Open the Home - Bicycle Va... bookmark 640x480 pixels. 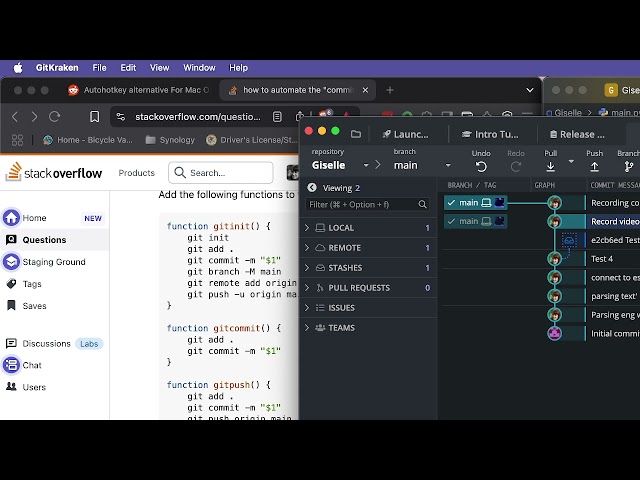pyautogui.click(x=88, y=140)
